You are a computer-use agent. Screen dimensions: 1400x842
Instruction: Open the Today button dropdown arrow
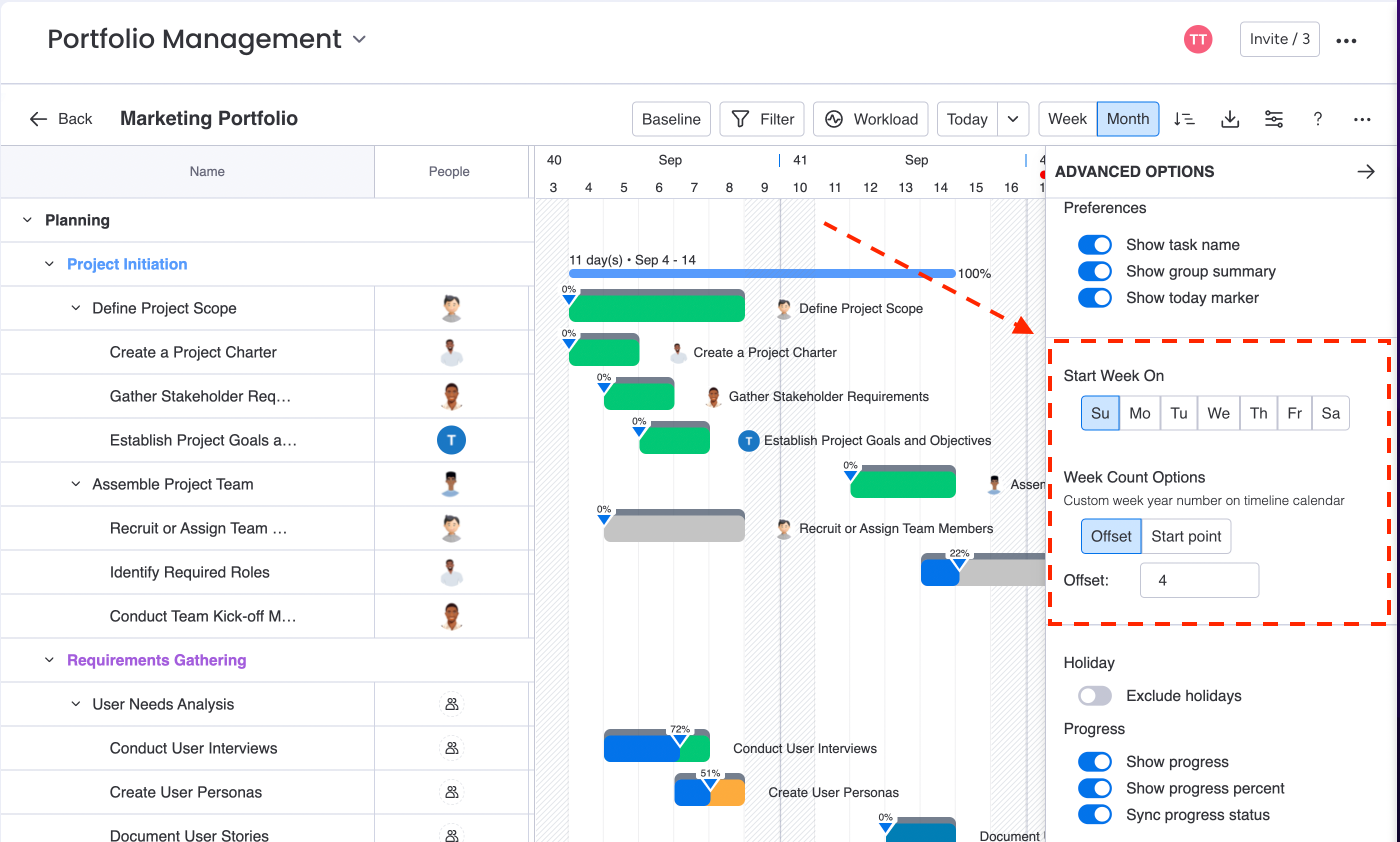pyautogui.click(x=1013, y=119)
